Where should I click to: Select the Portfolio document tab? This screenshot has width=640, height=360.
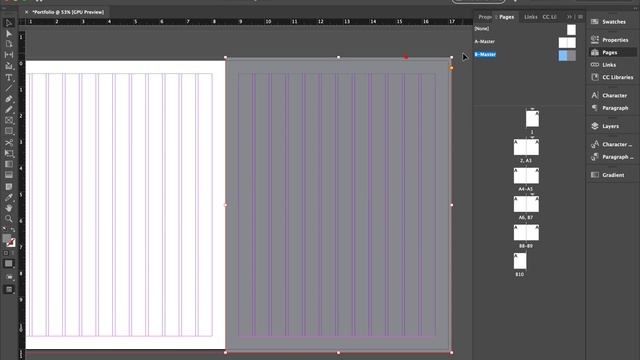[68, 12]
